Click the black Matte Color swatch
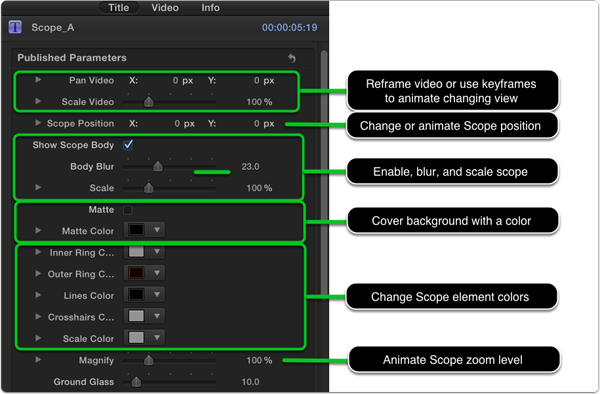The width and height of the screenshot is (600, 394). 136,230
